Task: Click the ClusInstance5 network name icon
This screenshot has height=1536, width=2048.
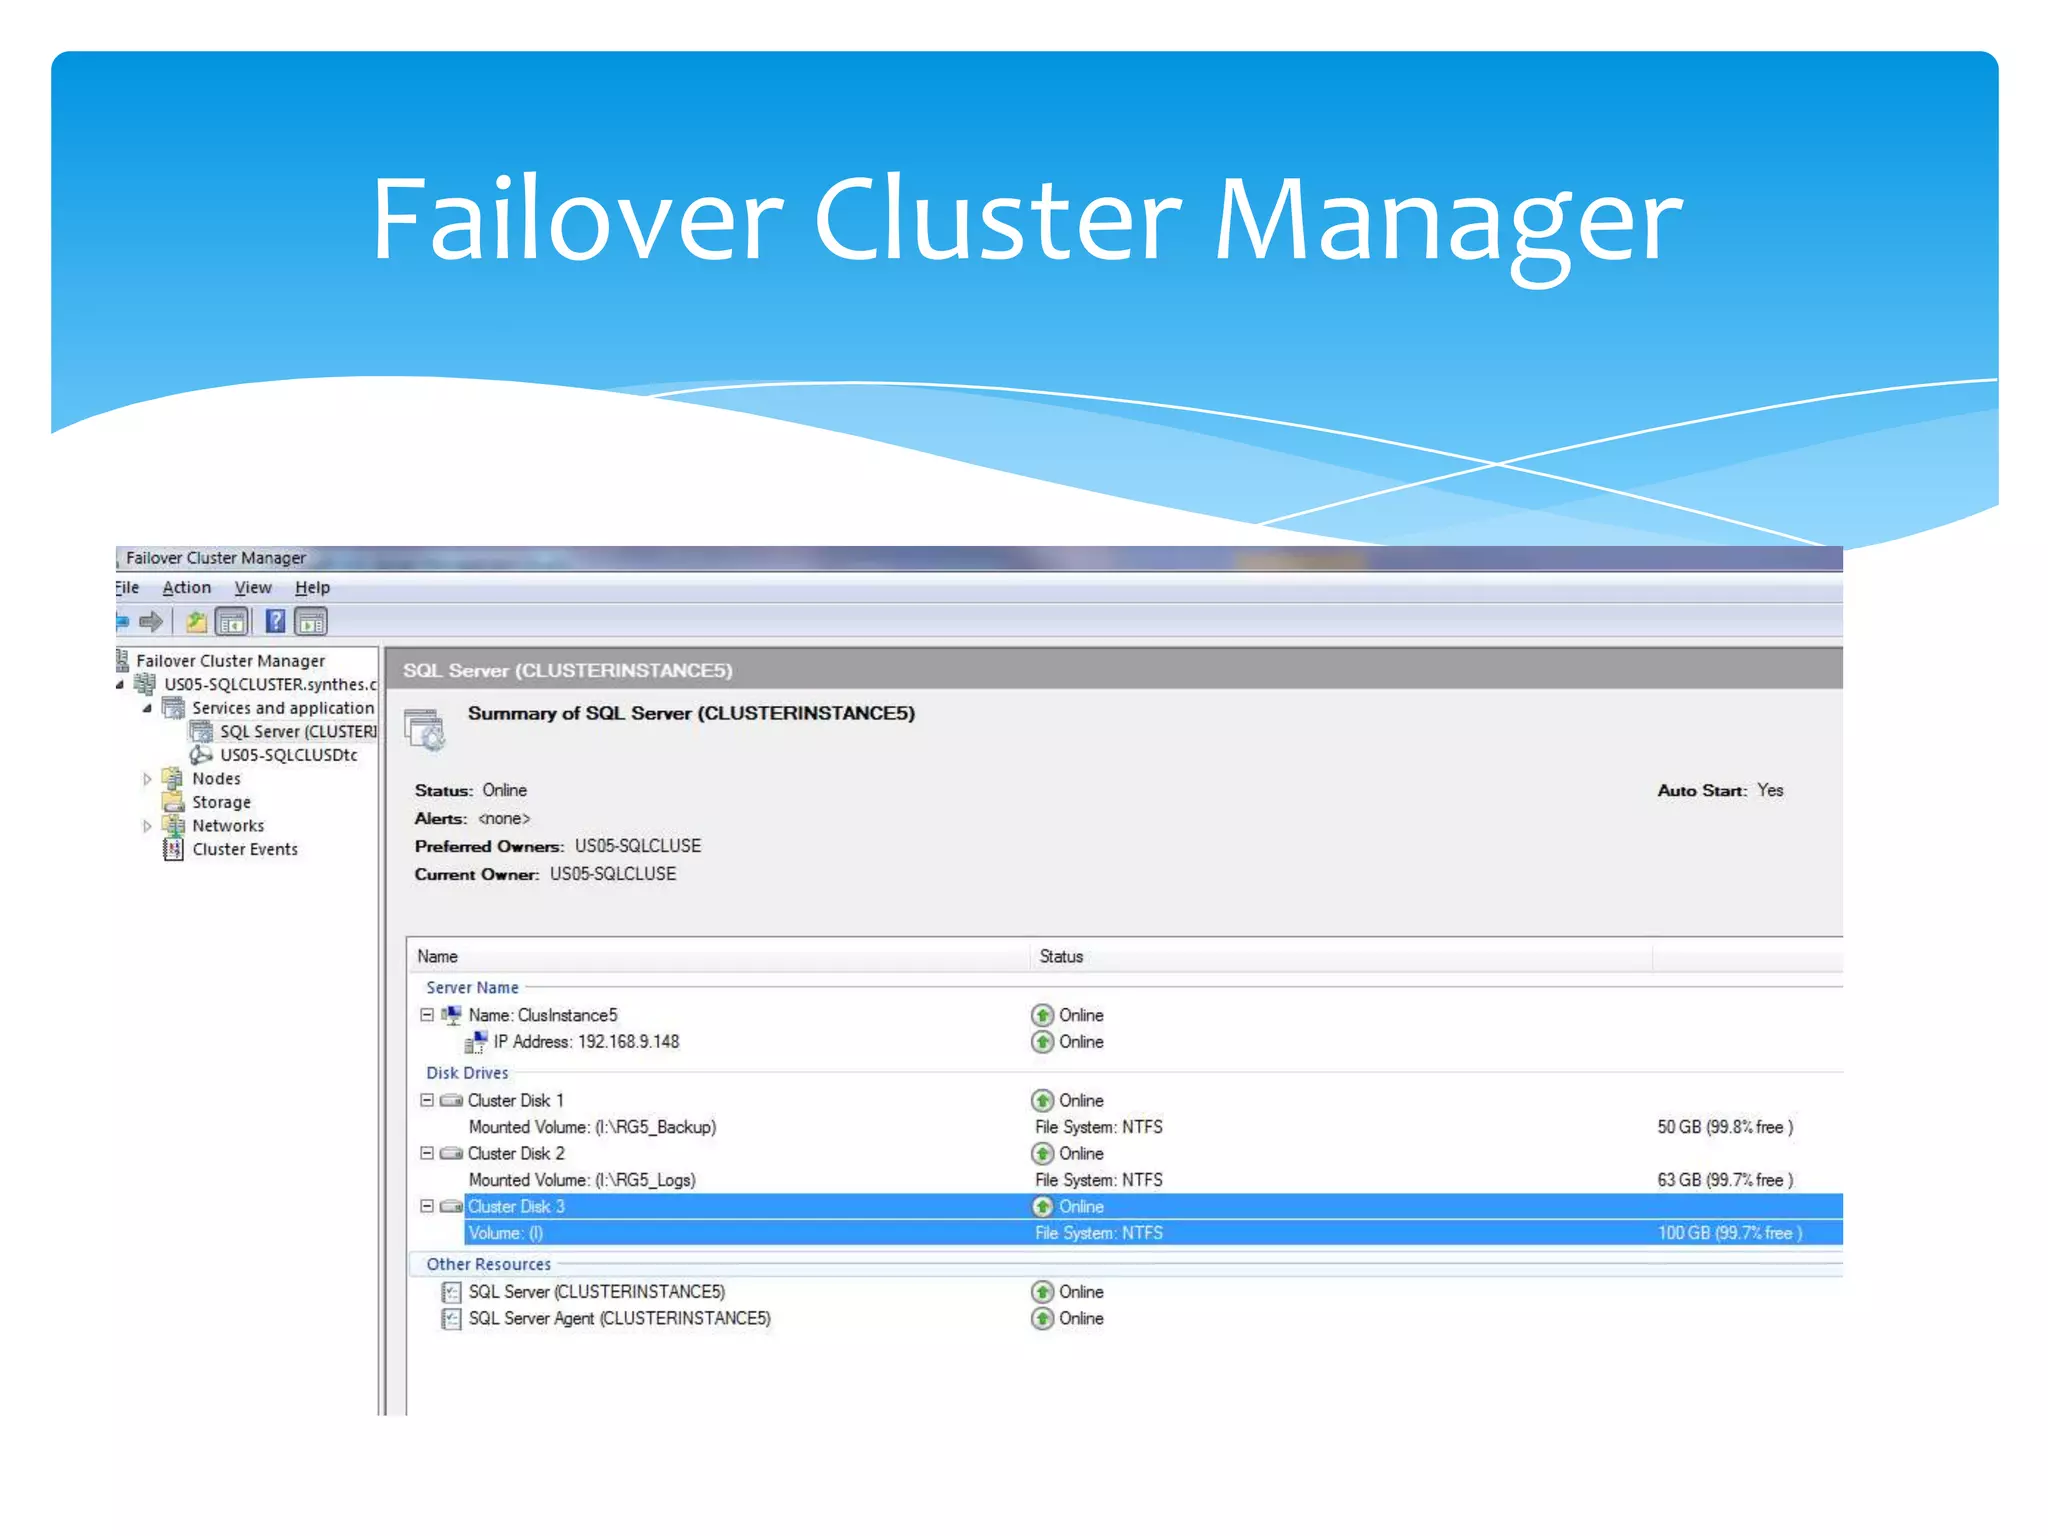Action: 452,1015
